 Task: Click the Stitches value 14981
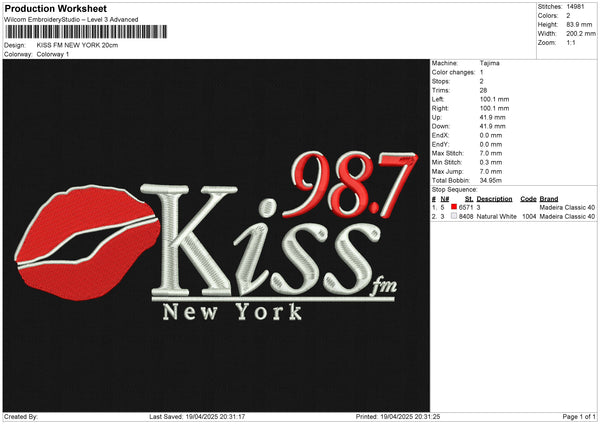point(575,7)
